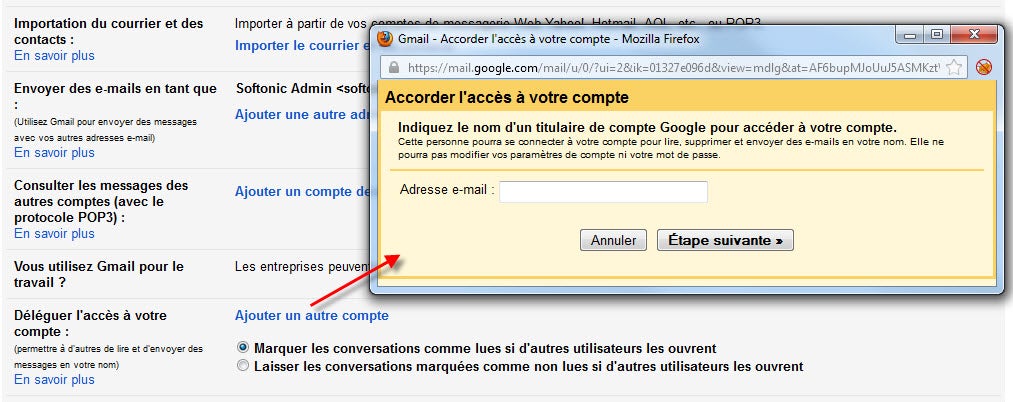1013x402 pixels.
Task: Close the Firefox popup window
Action: click(x=973, y=36)
